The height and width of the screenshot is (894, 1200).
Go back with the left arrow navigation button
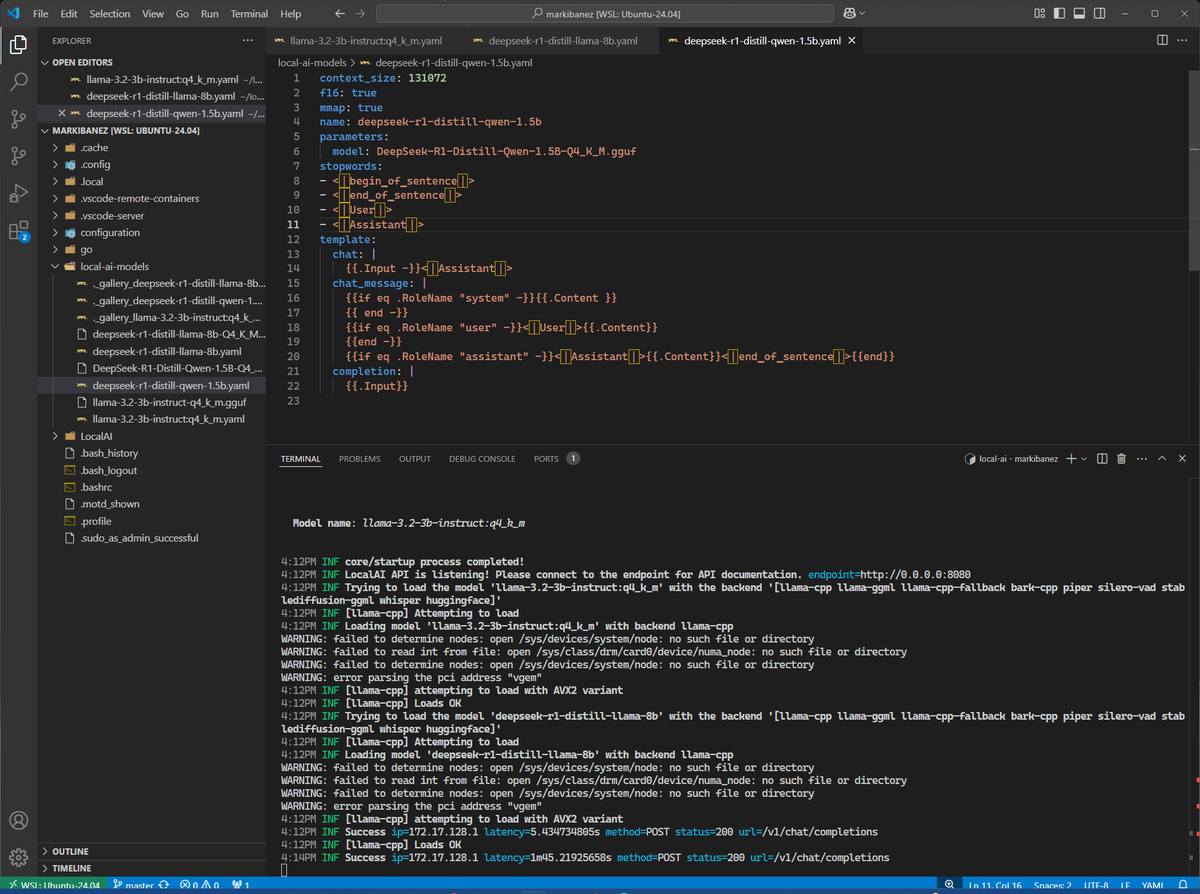[x=341, y=13]
